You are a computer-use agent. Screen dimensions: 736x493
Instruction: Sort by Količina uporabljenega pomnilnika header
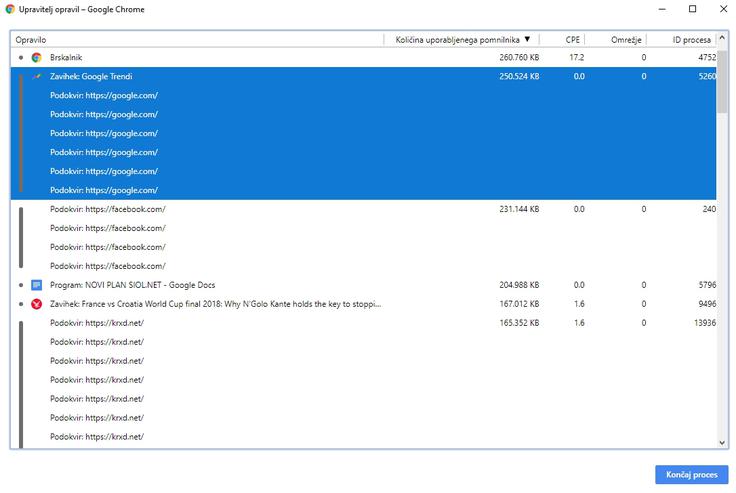[458, 40]
